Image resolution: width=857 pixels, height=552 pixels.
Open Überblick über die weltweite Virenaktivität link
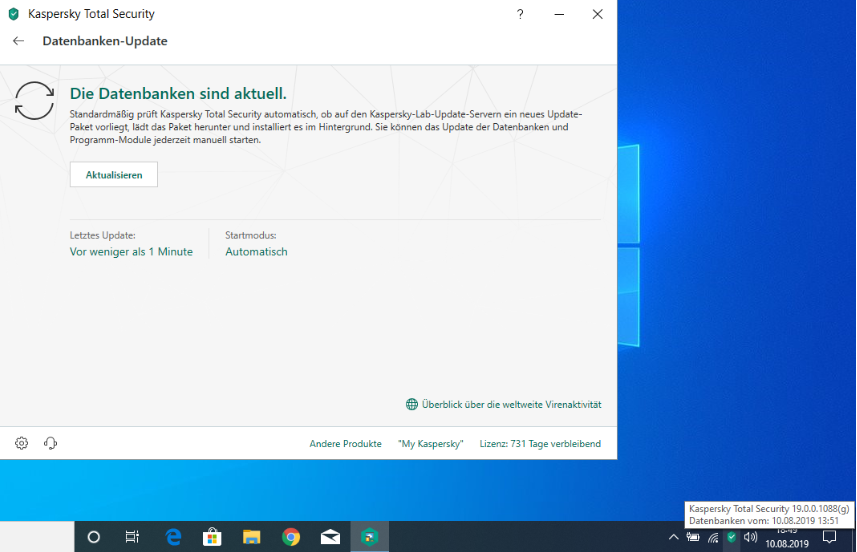(511, 404)
